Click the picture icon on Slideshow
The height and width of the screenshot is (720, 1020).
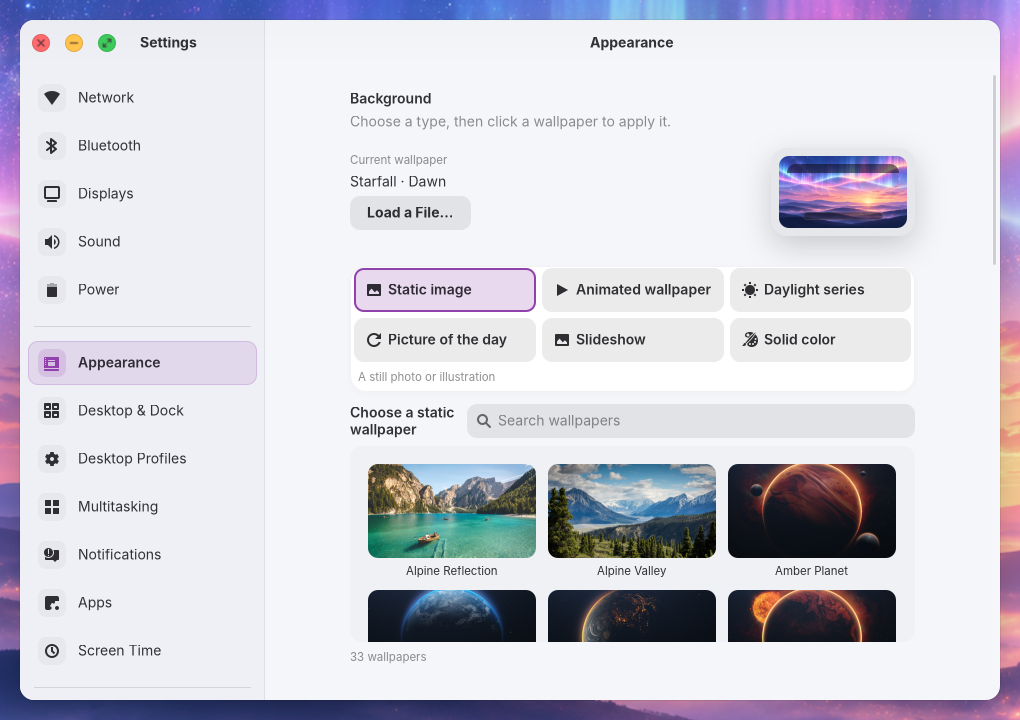[562, 340]
